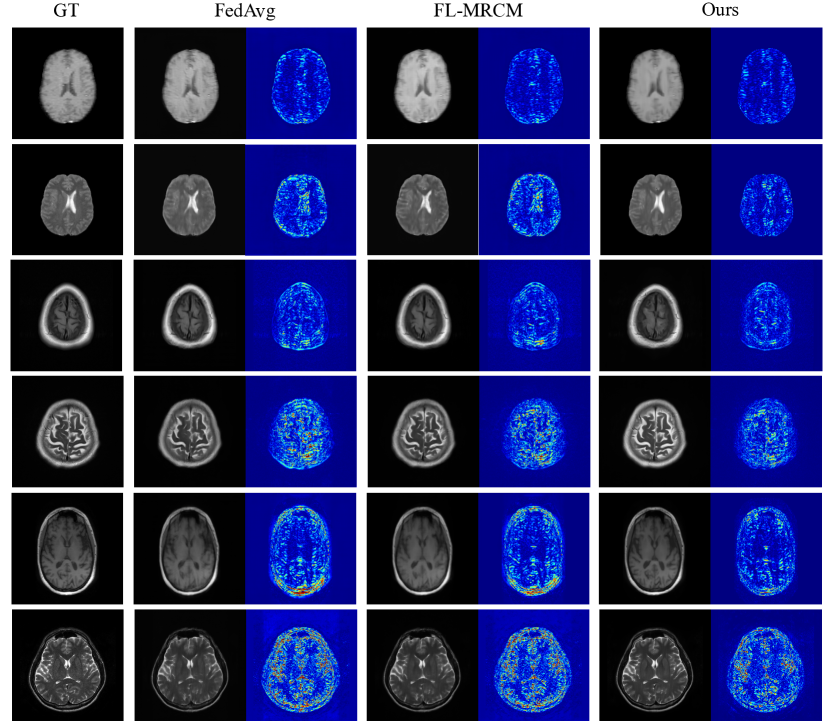This screenshot has height=726, width=831.
Task: View FL-MRCM reconstruction in the fifth row
Action: [422, 548]
